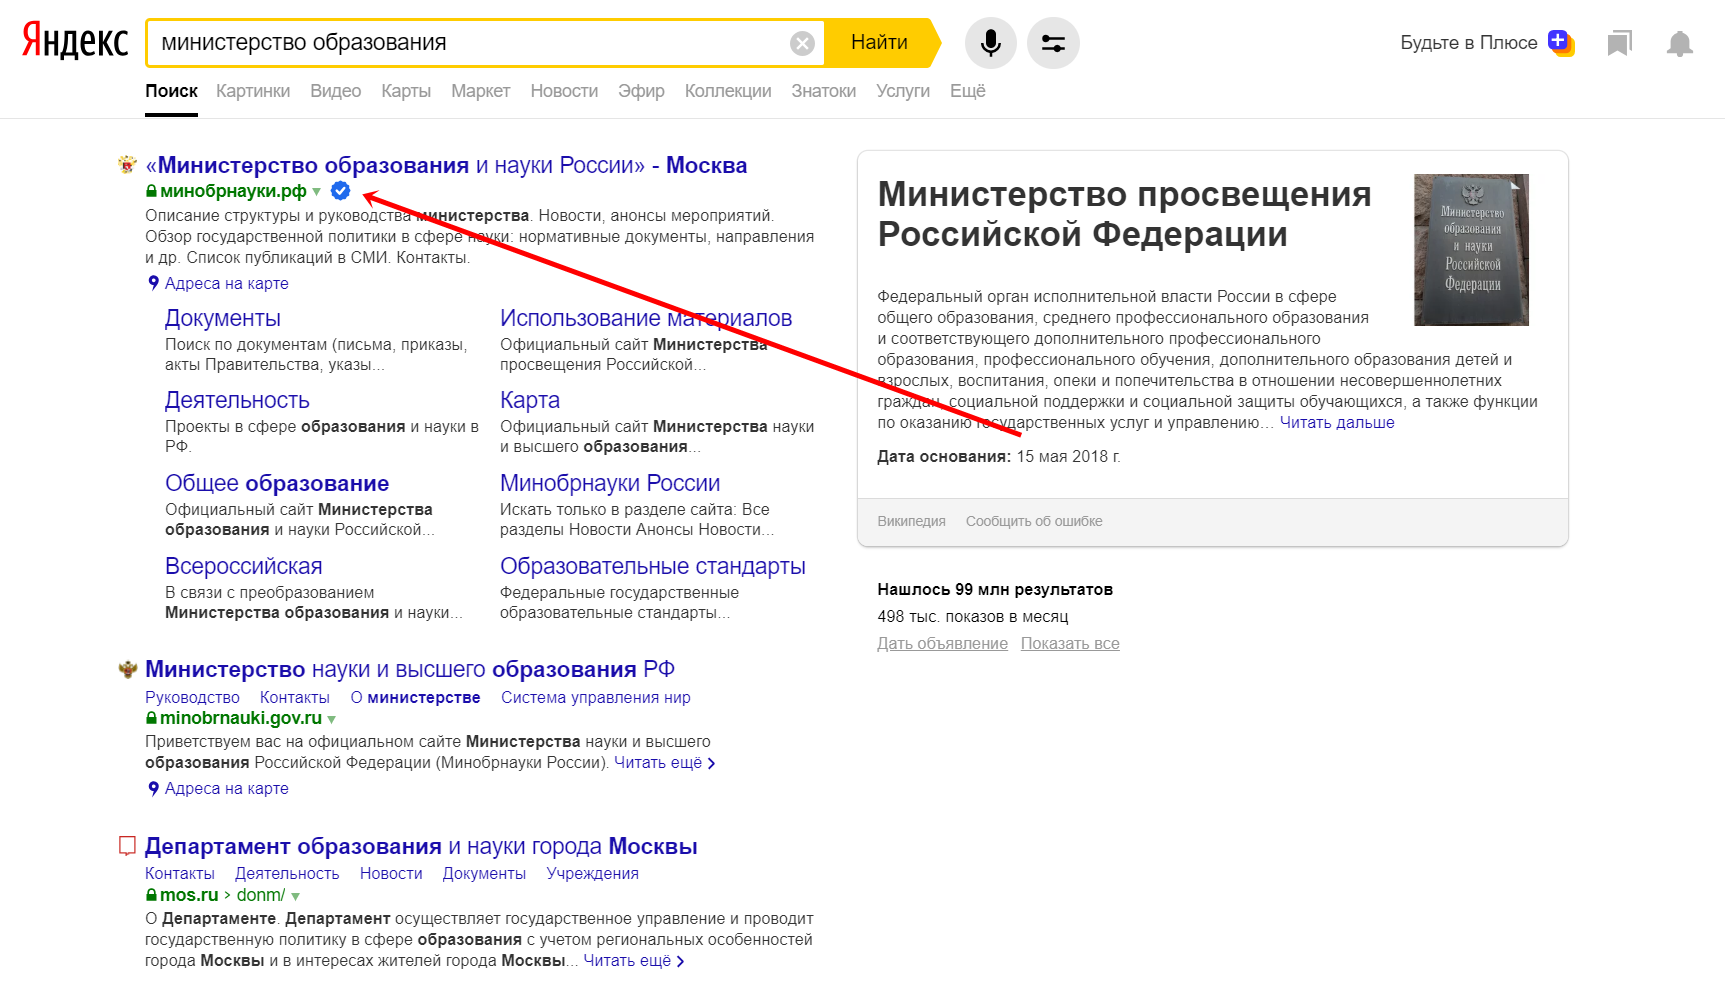The height and width of the screenshot is (990, 1725).
Task: Open saved bookmarks icon in the header
Action: (x=1619, y=42)
